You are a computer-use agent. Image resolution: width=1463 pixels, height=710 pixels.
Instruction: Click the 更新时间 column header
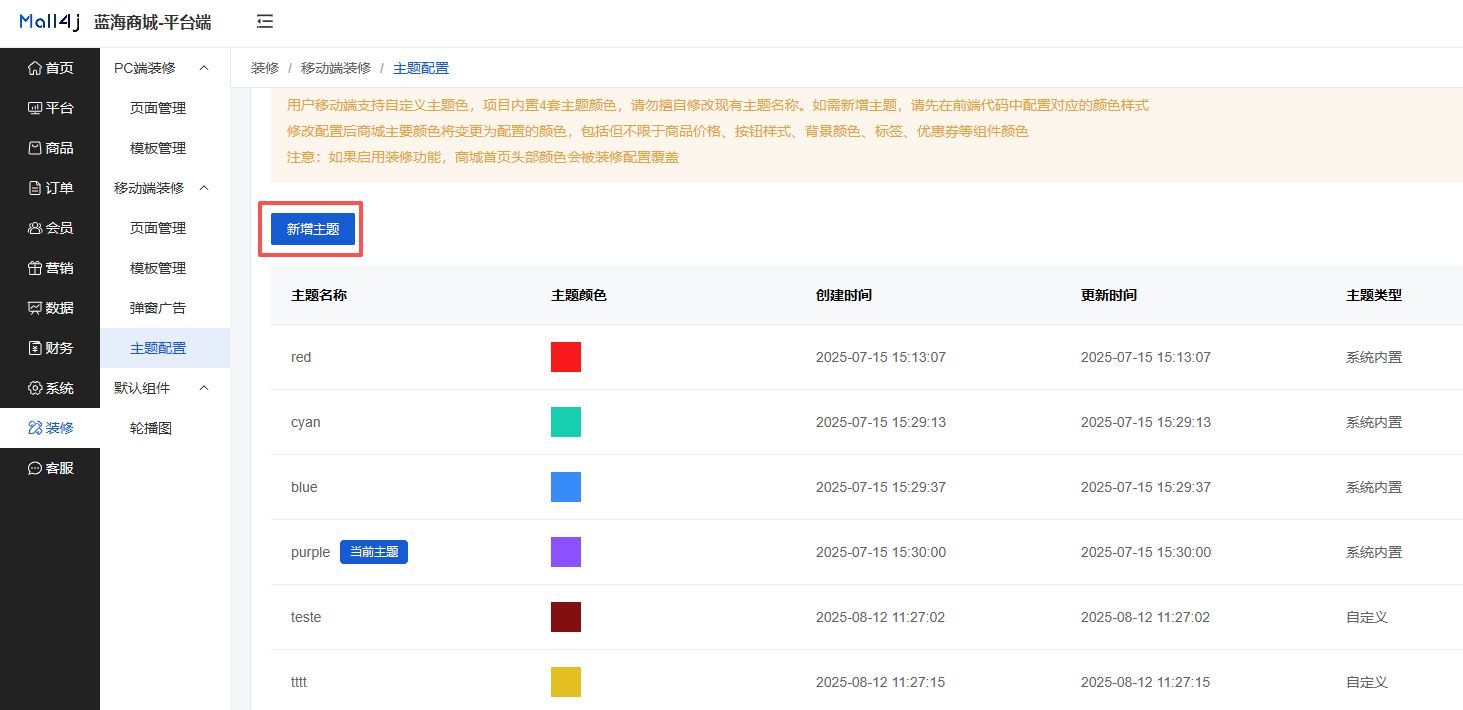(x=1109, y=295)
